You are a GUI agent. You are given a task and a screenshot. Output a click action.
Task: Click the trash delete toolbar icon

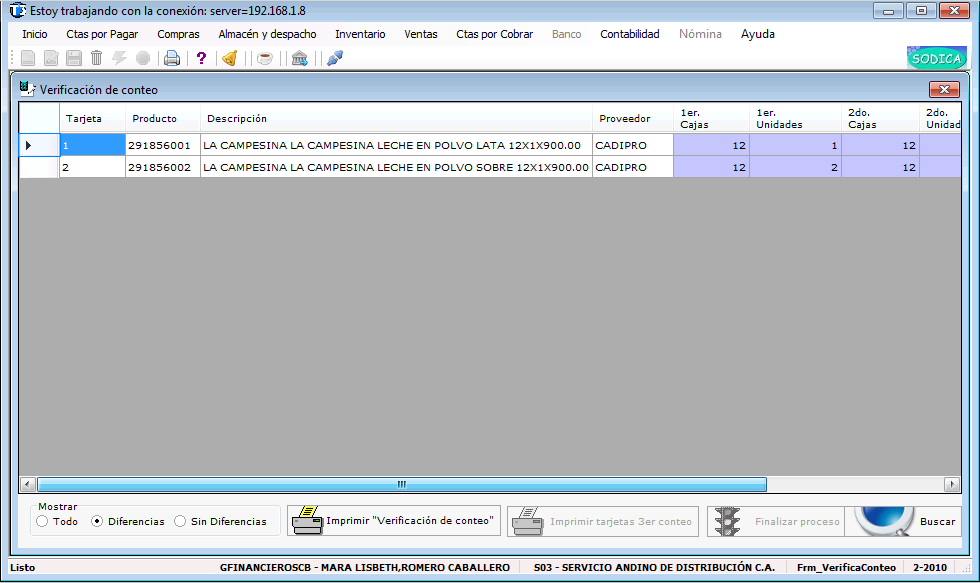click(96, 58)
